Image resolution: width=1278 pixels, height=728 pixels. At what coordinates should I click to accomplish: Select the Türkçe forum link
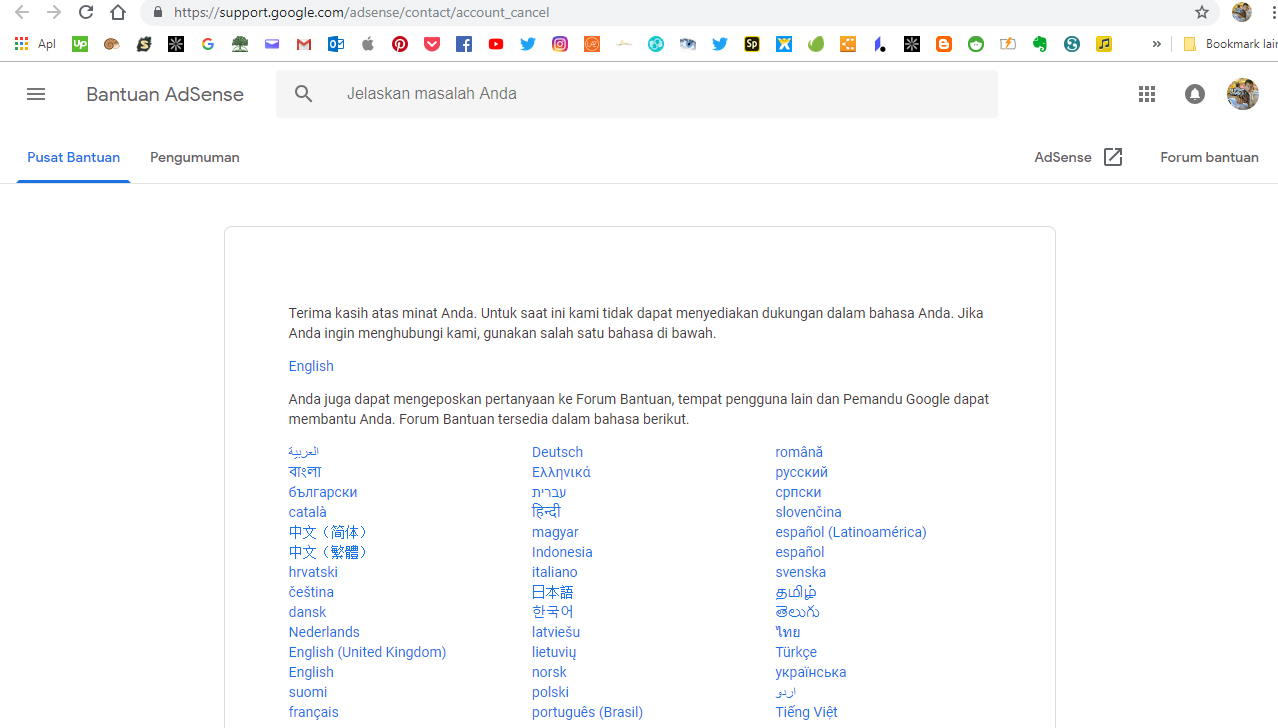click(x=796, y=652)
